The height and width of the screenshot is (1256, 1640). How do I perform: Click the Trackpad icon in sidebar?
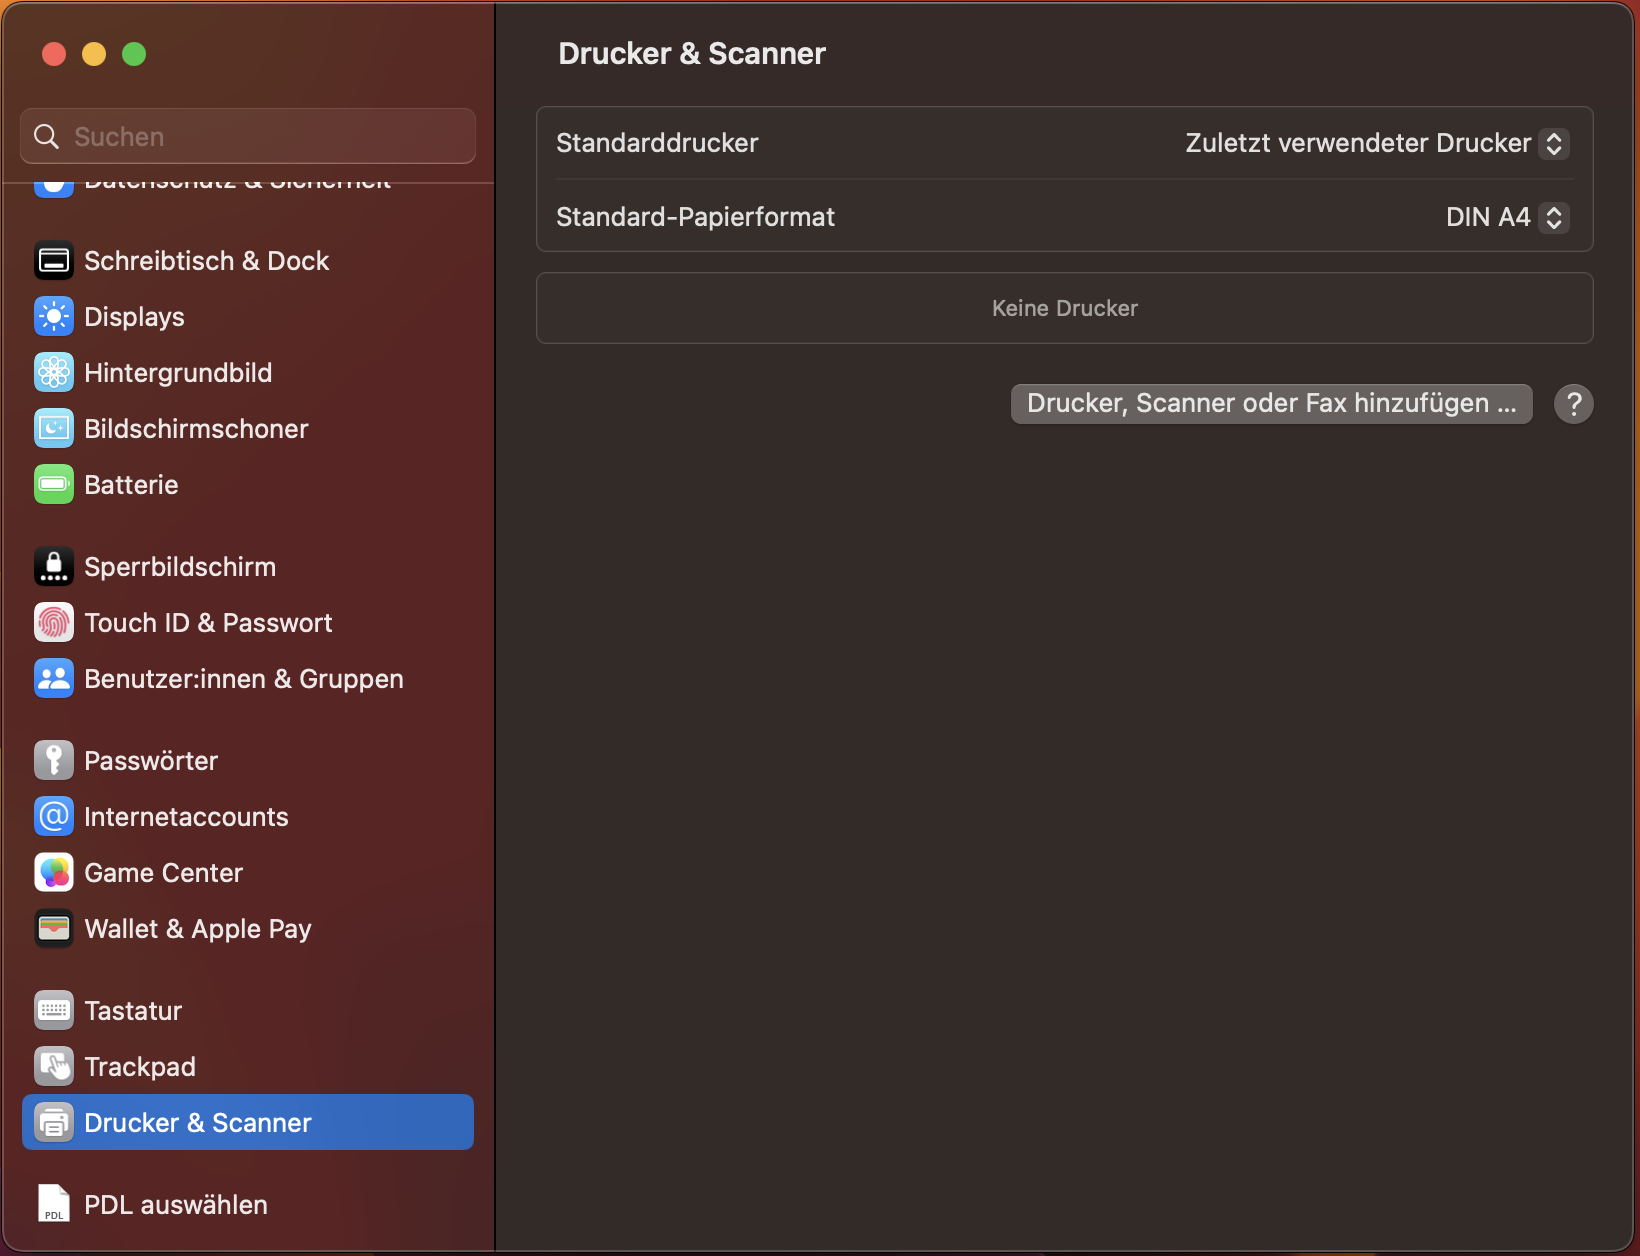54,1067
